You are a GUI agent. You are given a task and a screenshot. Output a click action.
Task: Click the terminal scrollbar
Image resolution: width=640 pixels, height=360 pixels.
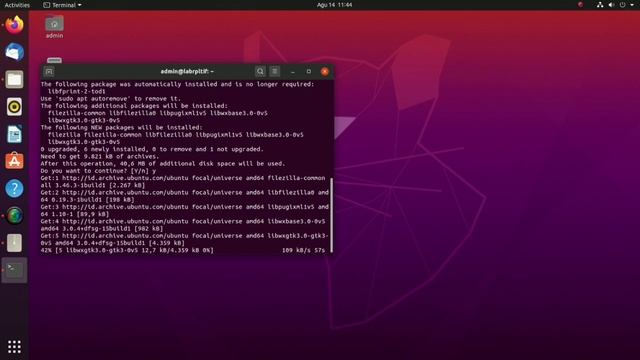point(331,215)
